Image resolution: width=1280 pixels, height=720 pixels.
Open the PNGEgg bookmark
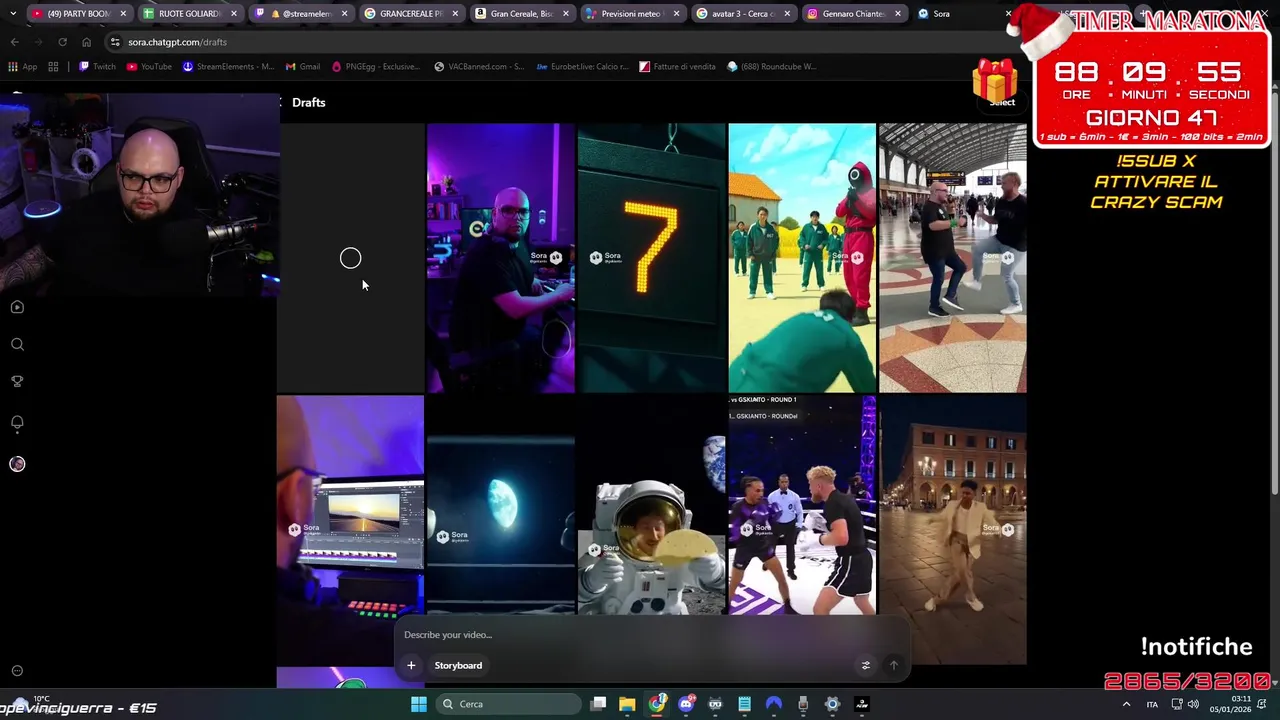tap(375, 67)
